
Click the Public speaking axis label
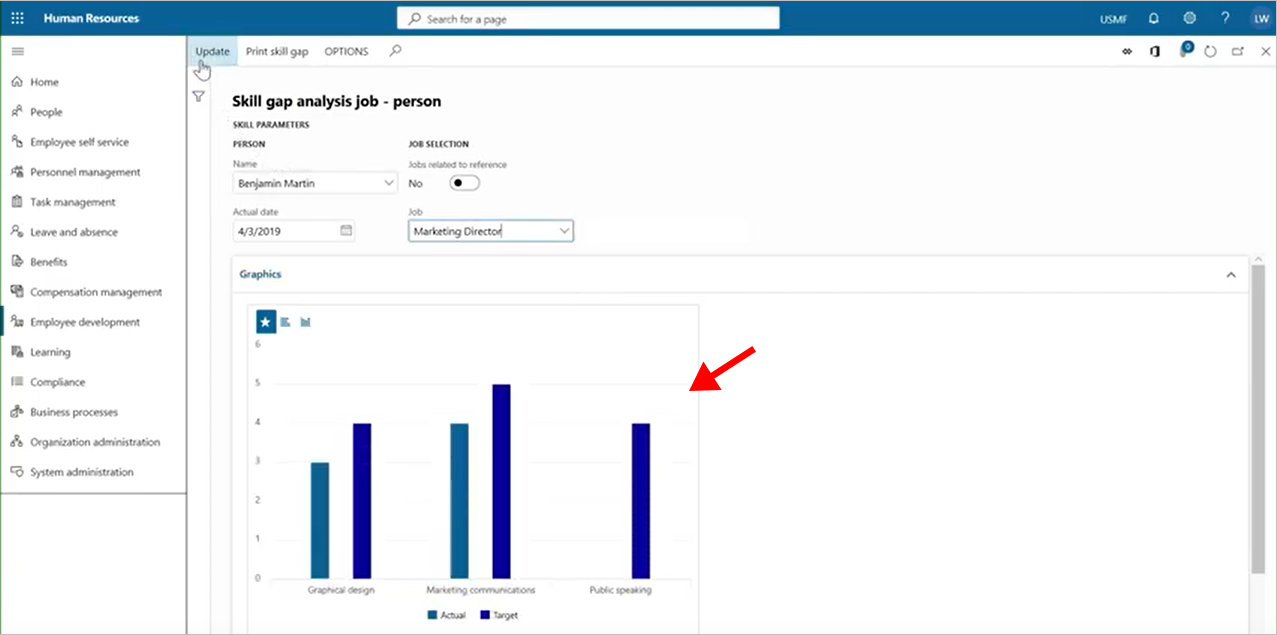(x=620, y=590)
